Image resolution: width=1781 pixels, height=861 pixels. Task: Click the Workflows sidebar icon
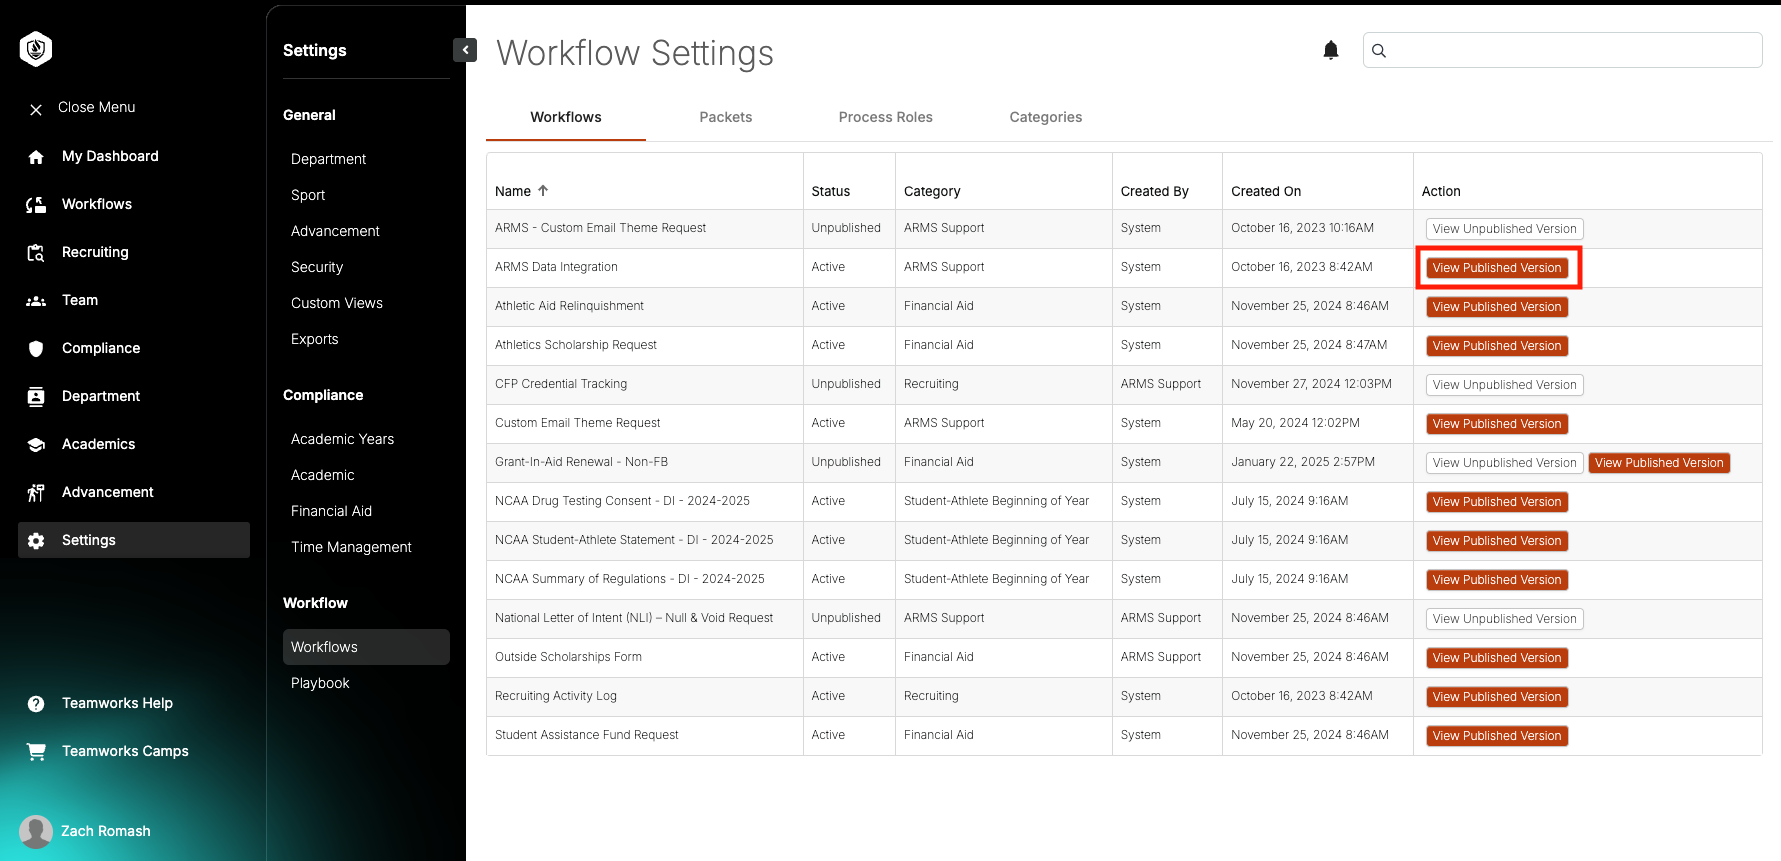(36, 205)
